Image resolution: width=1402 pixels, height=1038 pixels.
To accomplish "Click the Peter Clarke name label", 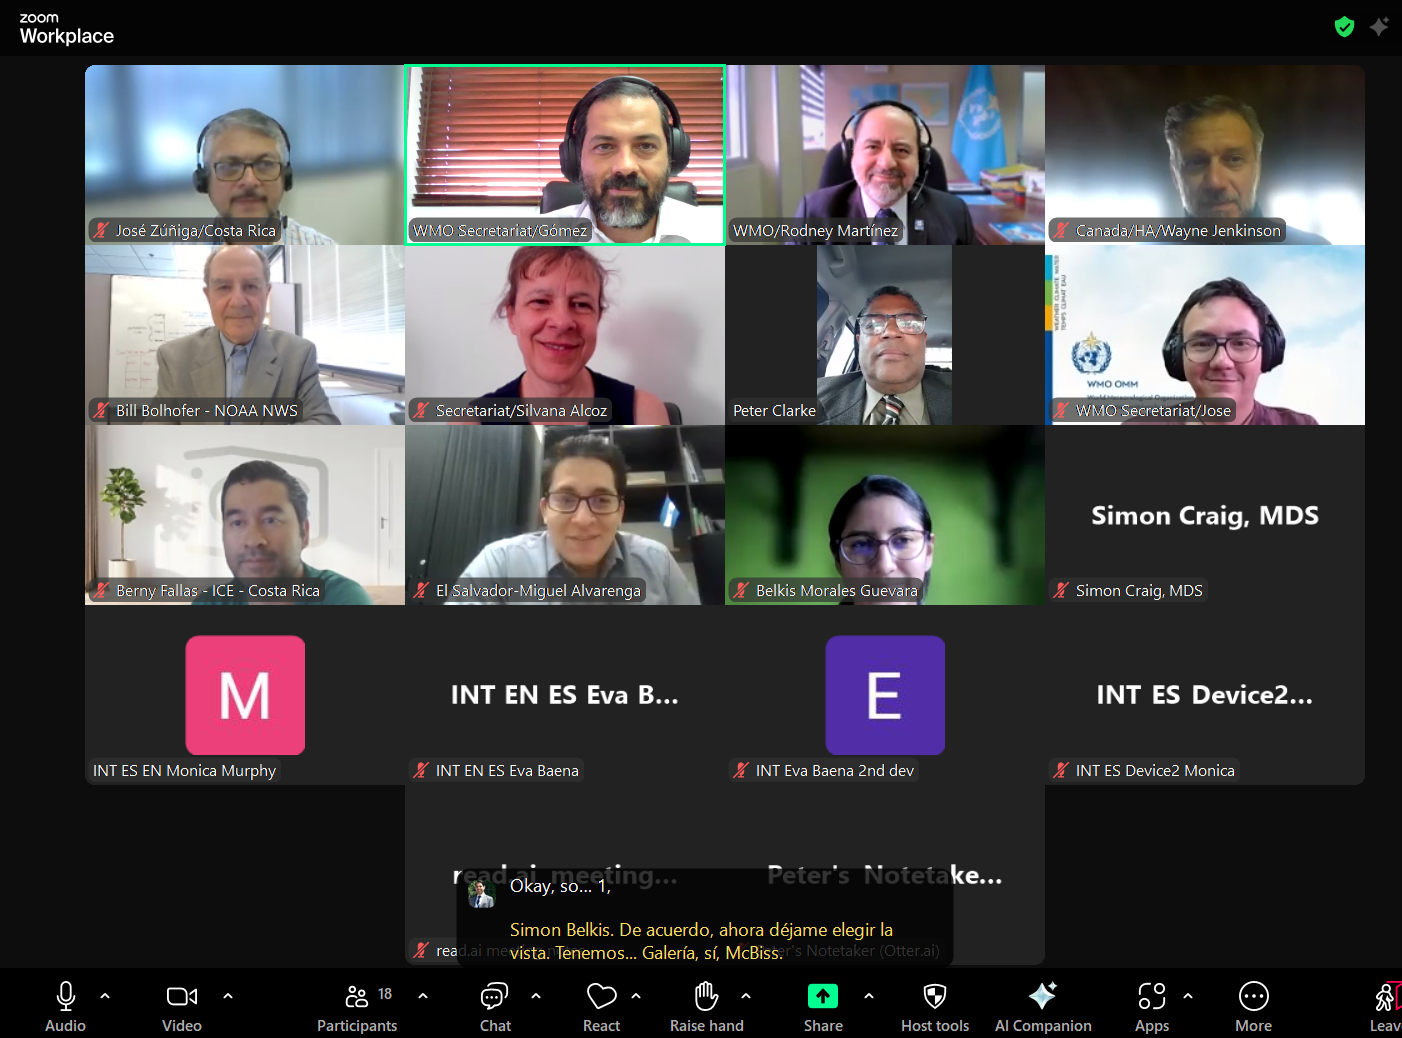I will (x=774, y=410).
